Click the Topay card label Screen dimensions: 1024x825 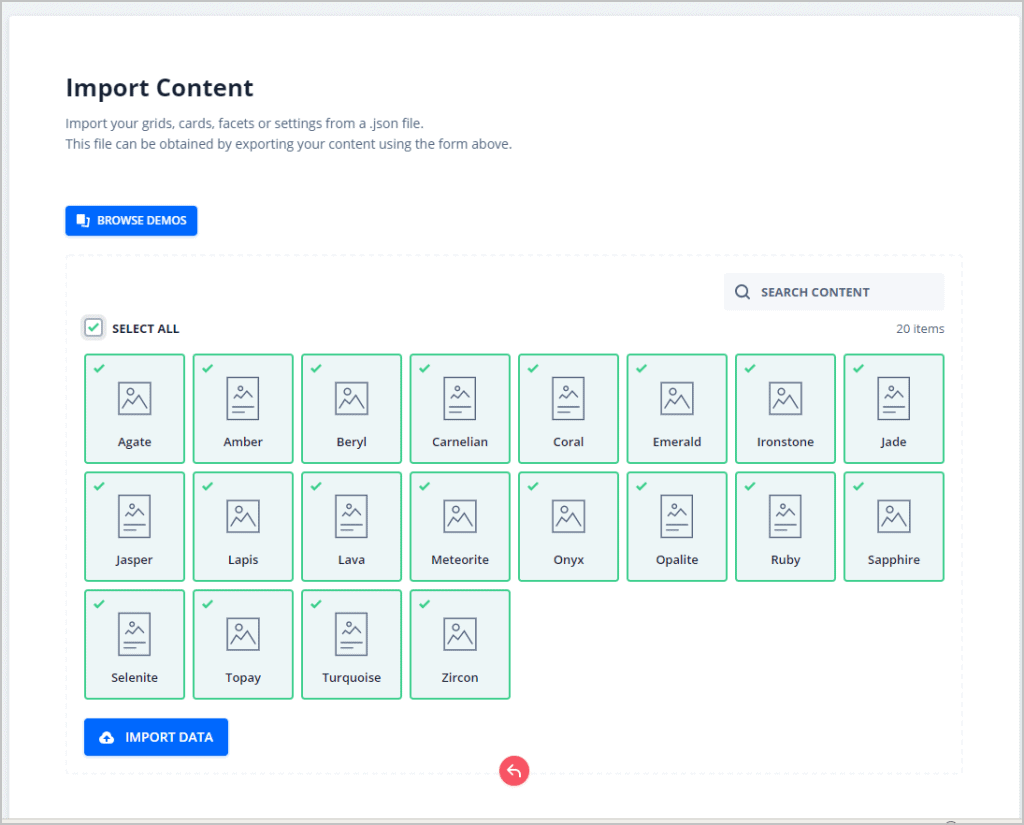click(x=243, y=678)
